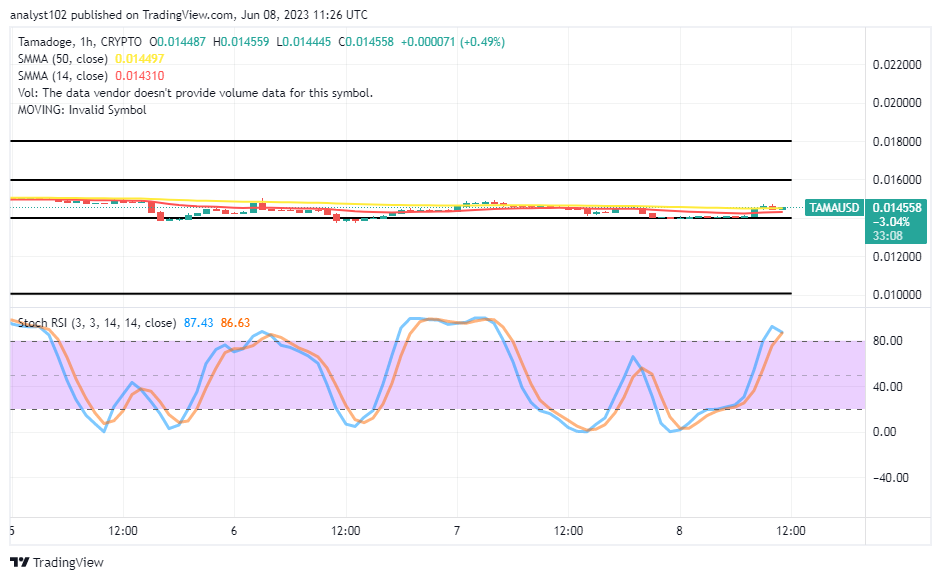Click the date 7 time axis marker
The width and height of the screenshot is (941, 580).
[x=457, y=531]
